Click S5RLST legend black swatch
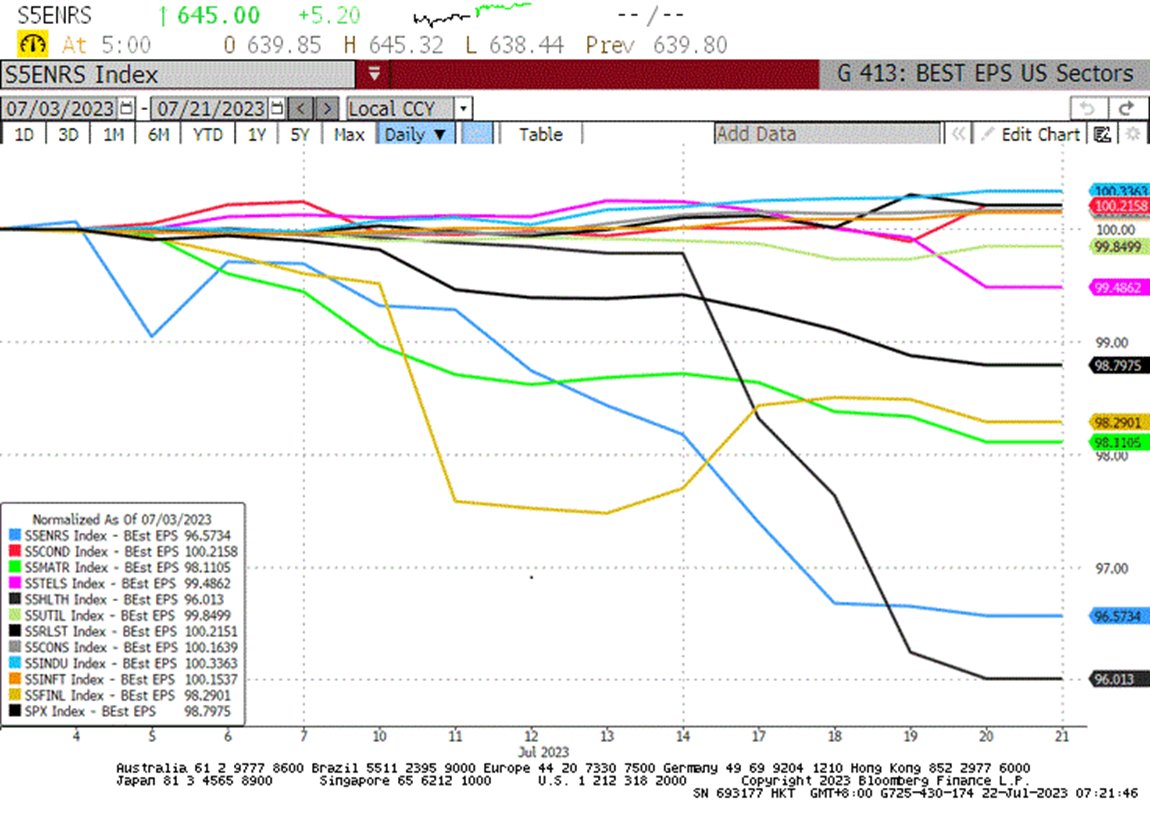 tap(15, 632)
